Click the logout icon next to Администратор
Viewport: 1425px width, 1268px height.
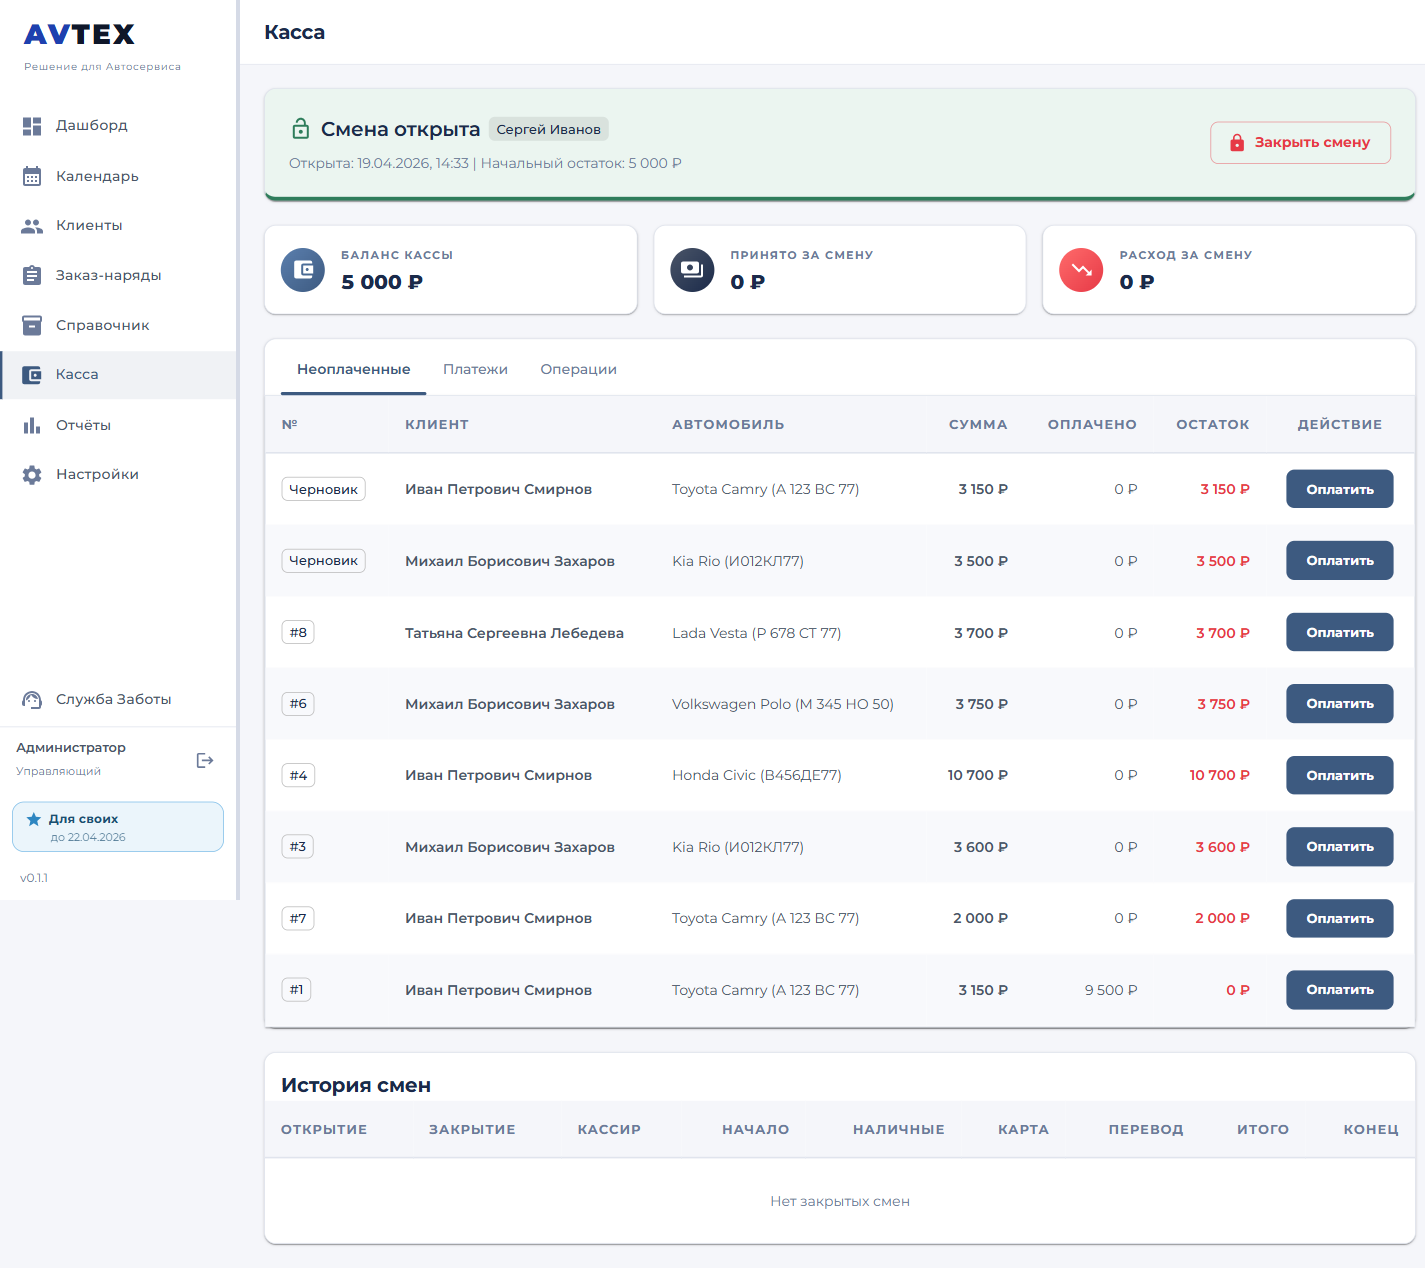[205, 760]
